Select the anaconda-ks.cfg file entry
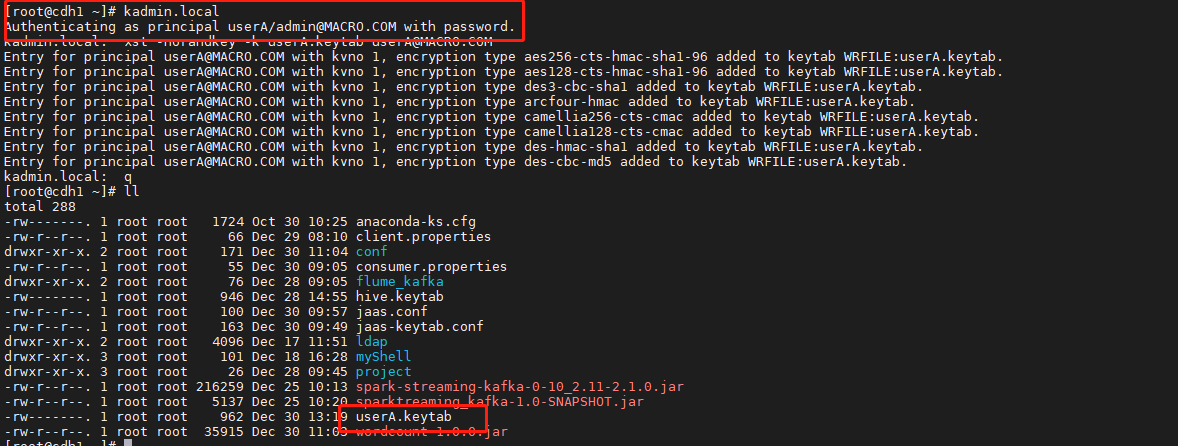1178x446 pixels. pyautogui.click(x=415, y=221)
